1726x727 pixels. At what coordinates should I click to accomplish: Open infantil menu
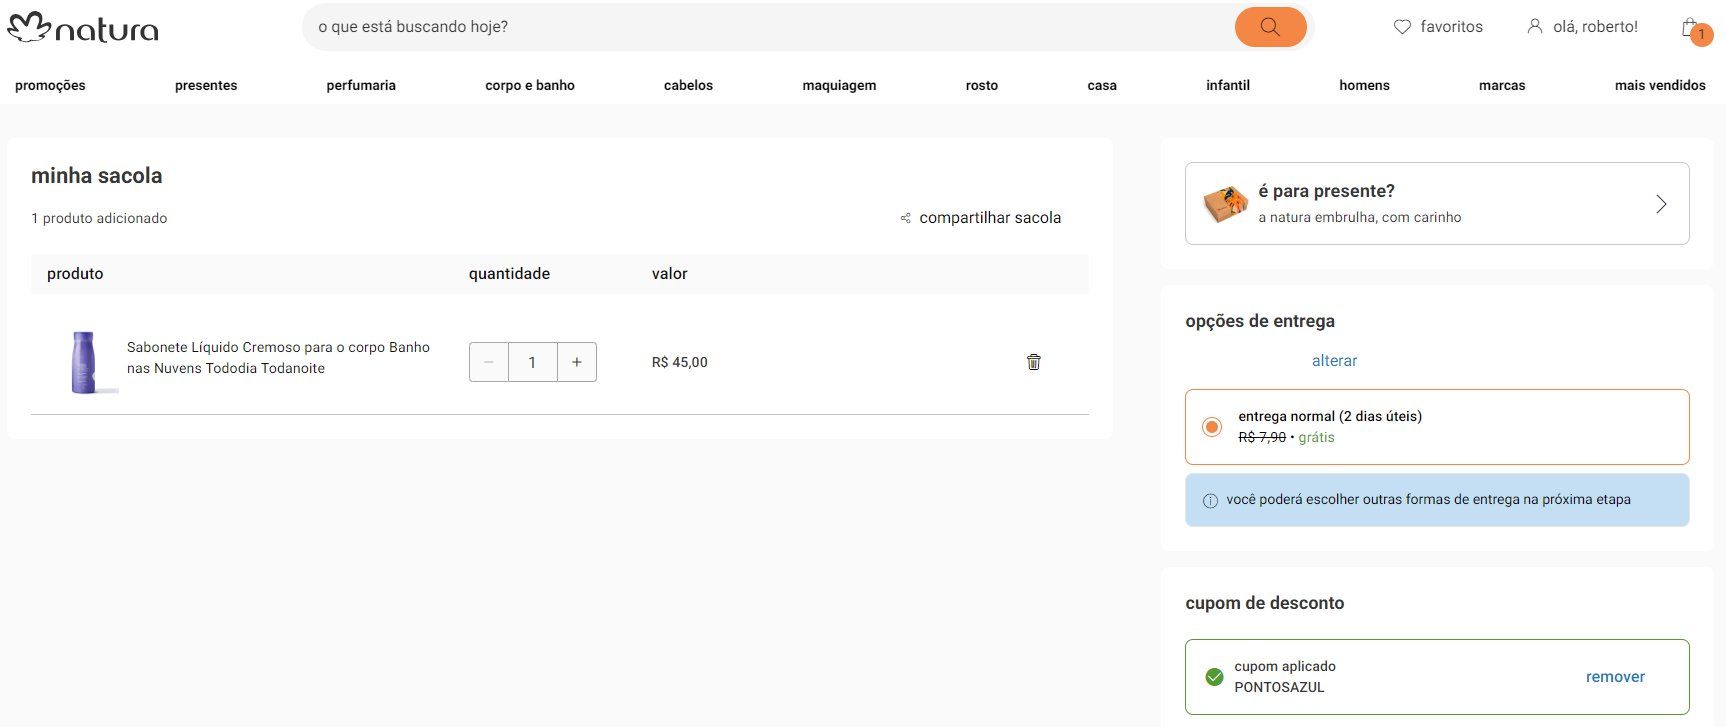(x=1228, y=85)
